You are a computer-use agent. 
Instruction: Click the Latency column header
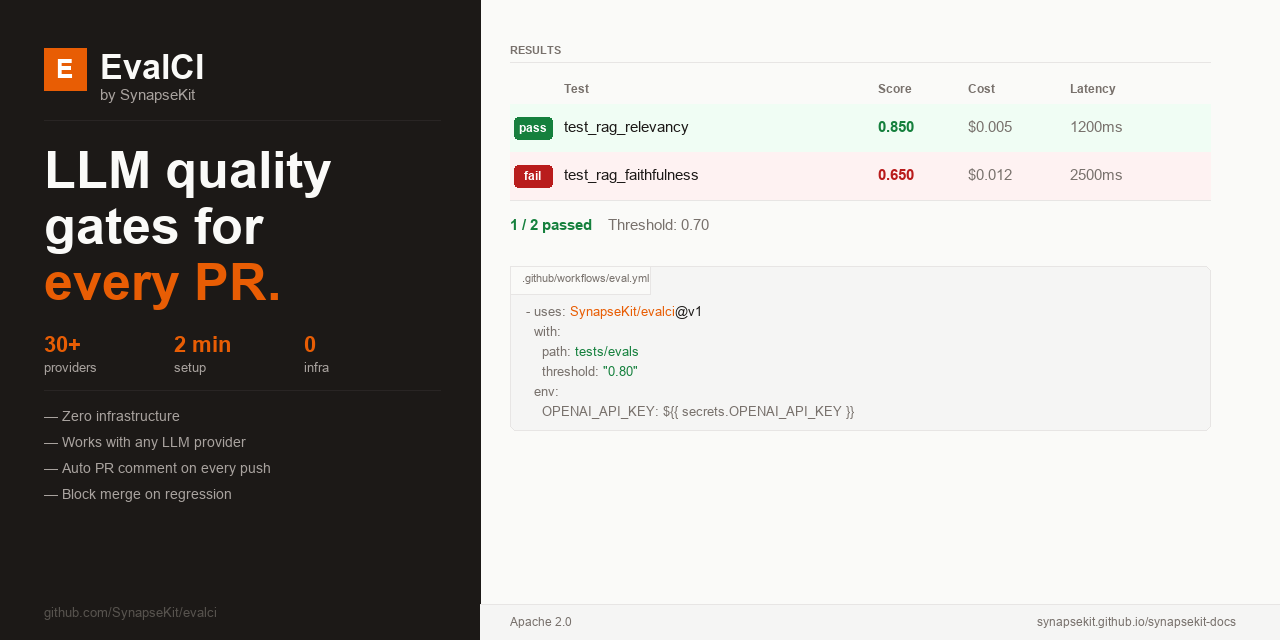(1092, 89)
